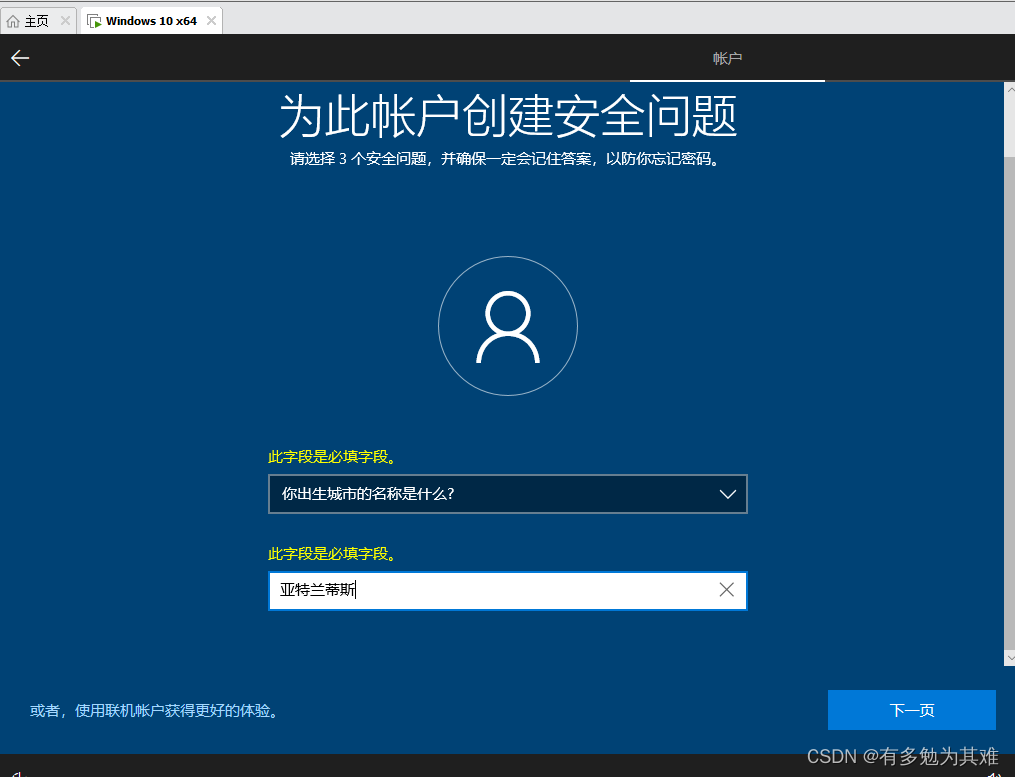
Task: Switch to the Windows 10 x64 tab
Action: 150,21
